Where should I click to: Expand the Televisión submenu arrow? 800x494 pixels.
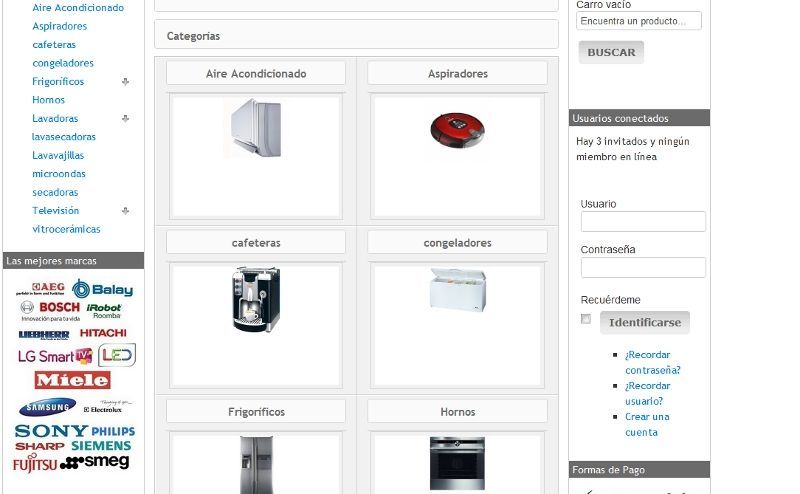click(126, 211)
